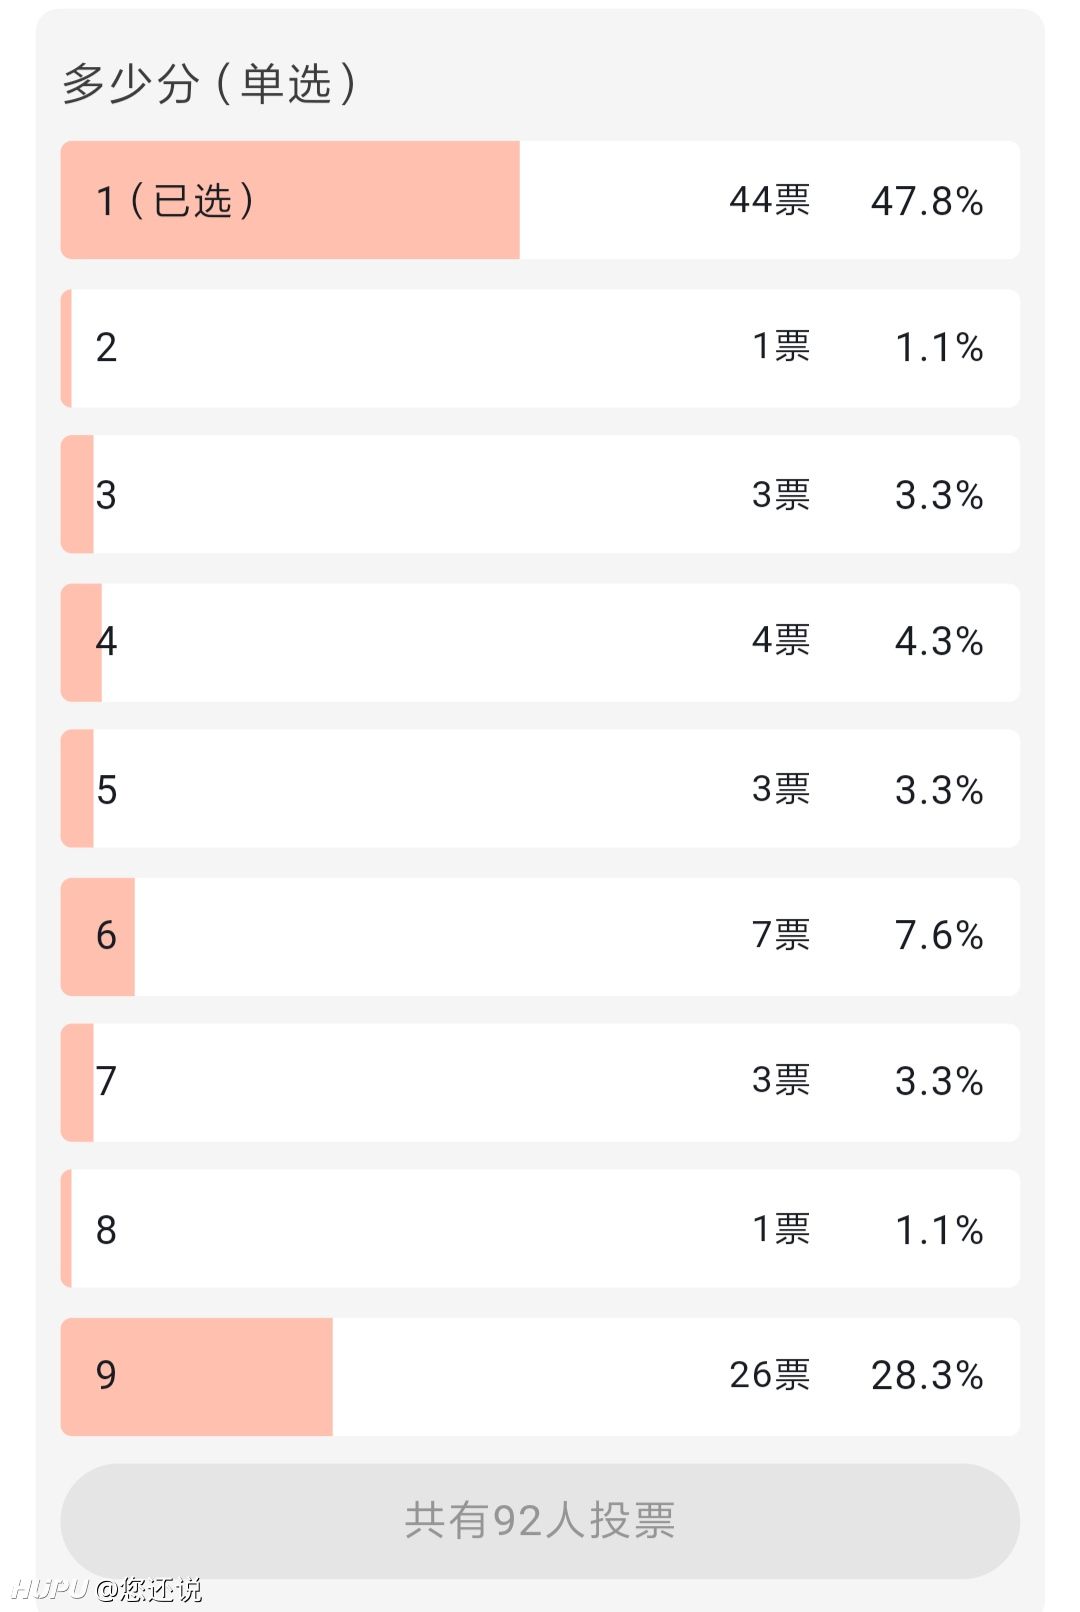Click the HUPU @您还说 watermark
This screenshot has height=1612, width=1080.
point(107,1589)
